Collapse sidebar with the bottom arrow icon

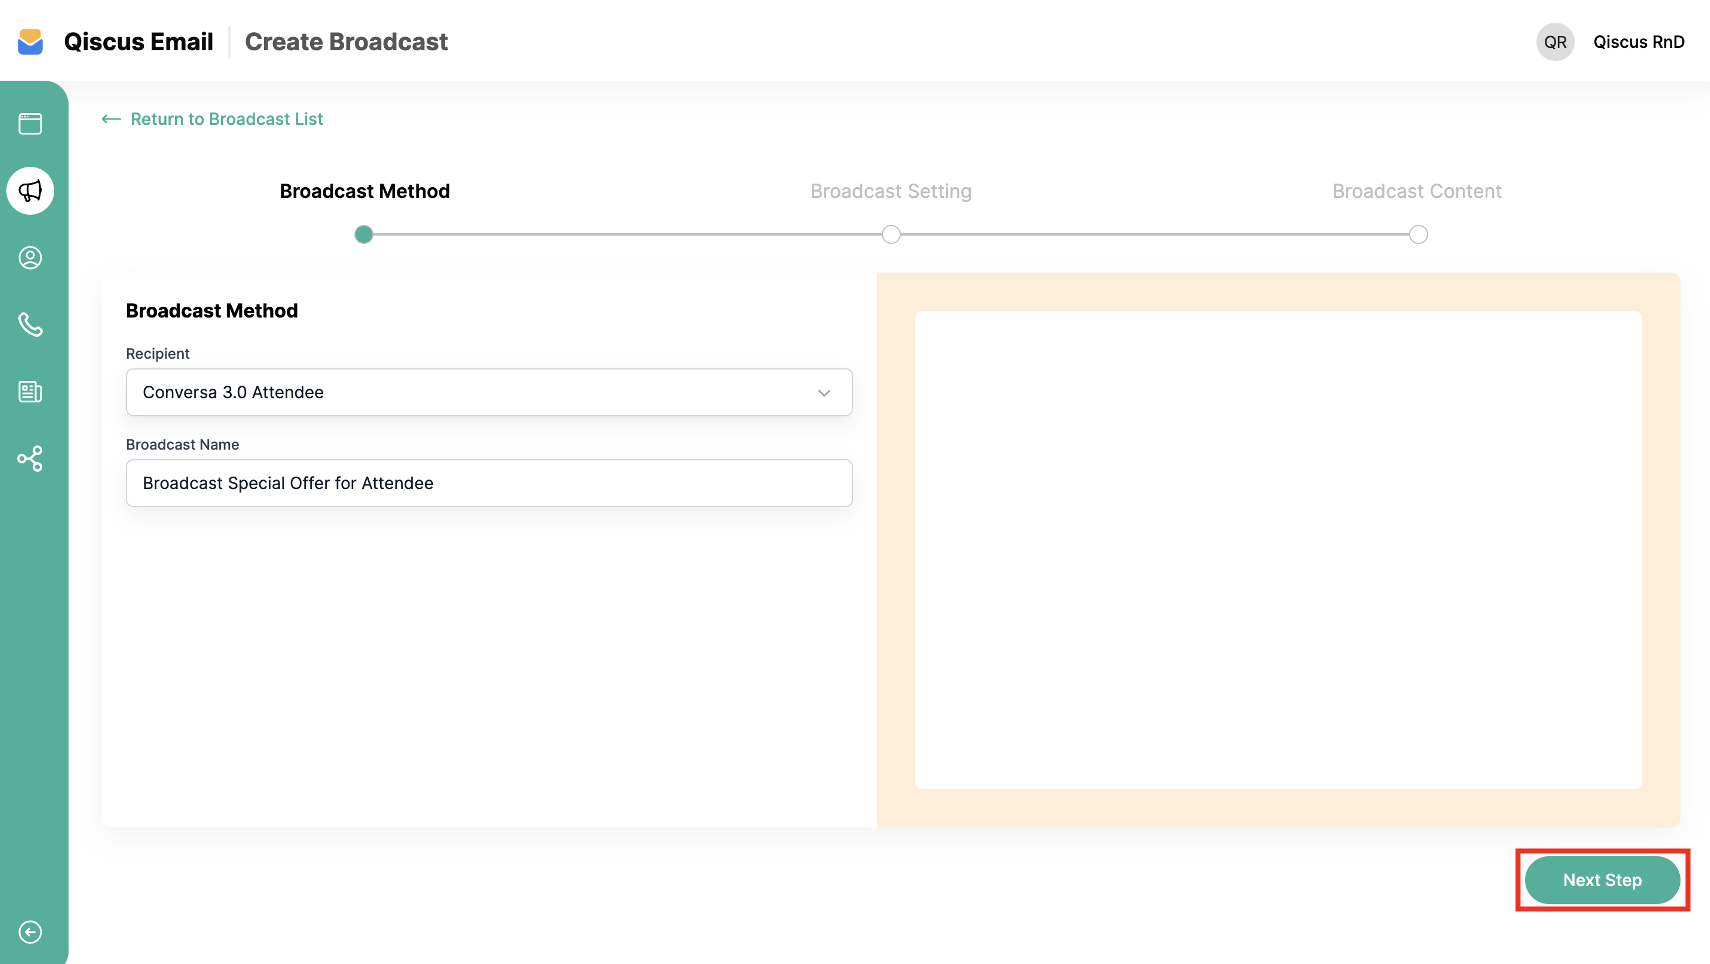(x=30, y=932)
